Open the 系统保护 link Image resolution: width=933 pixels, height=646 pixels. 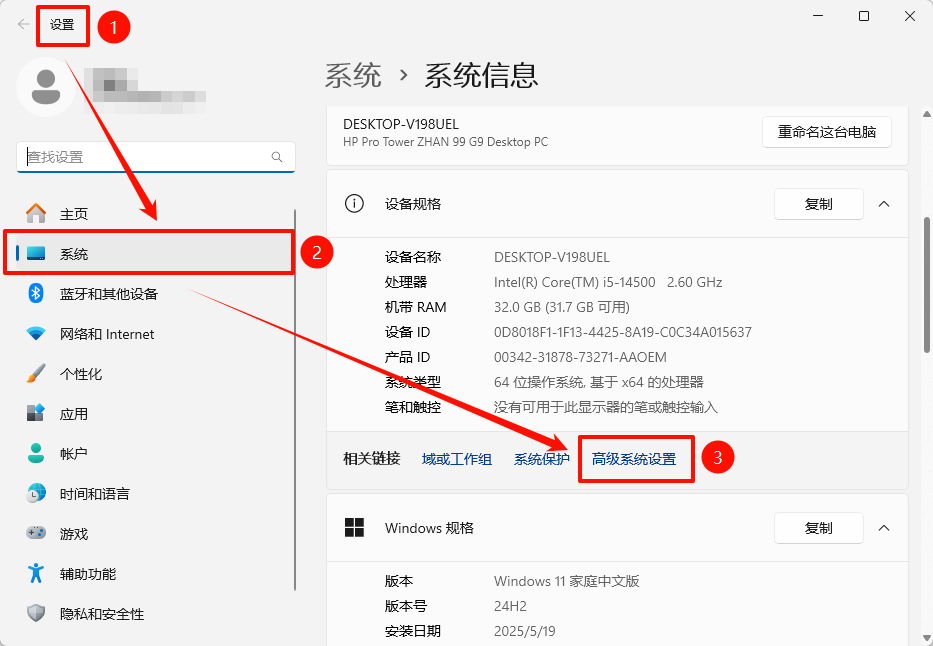pos(540,459)
